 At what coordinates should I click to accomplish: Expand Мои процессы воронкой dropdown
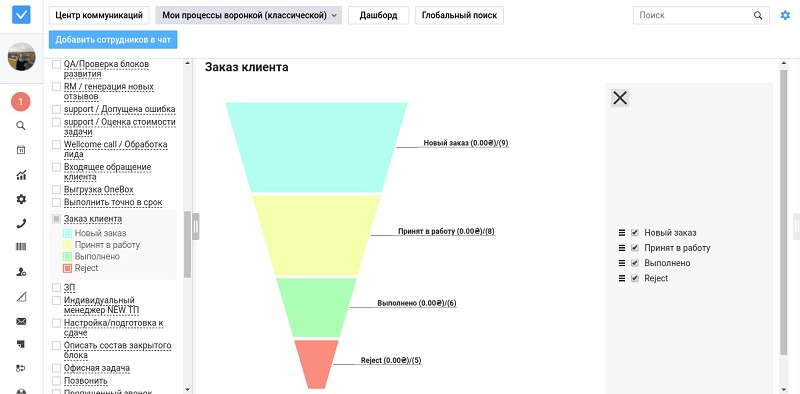coord(248,15)
